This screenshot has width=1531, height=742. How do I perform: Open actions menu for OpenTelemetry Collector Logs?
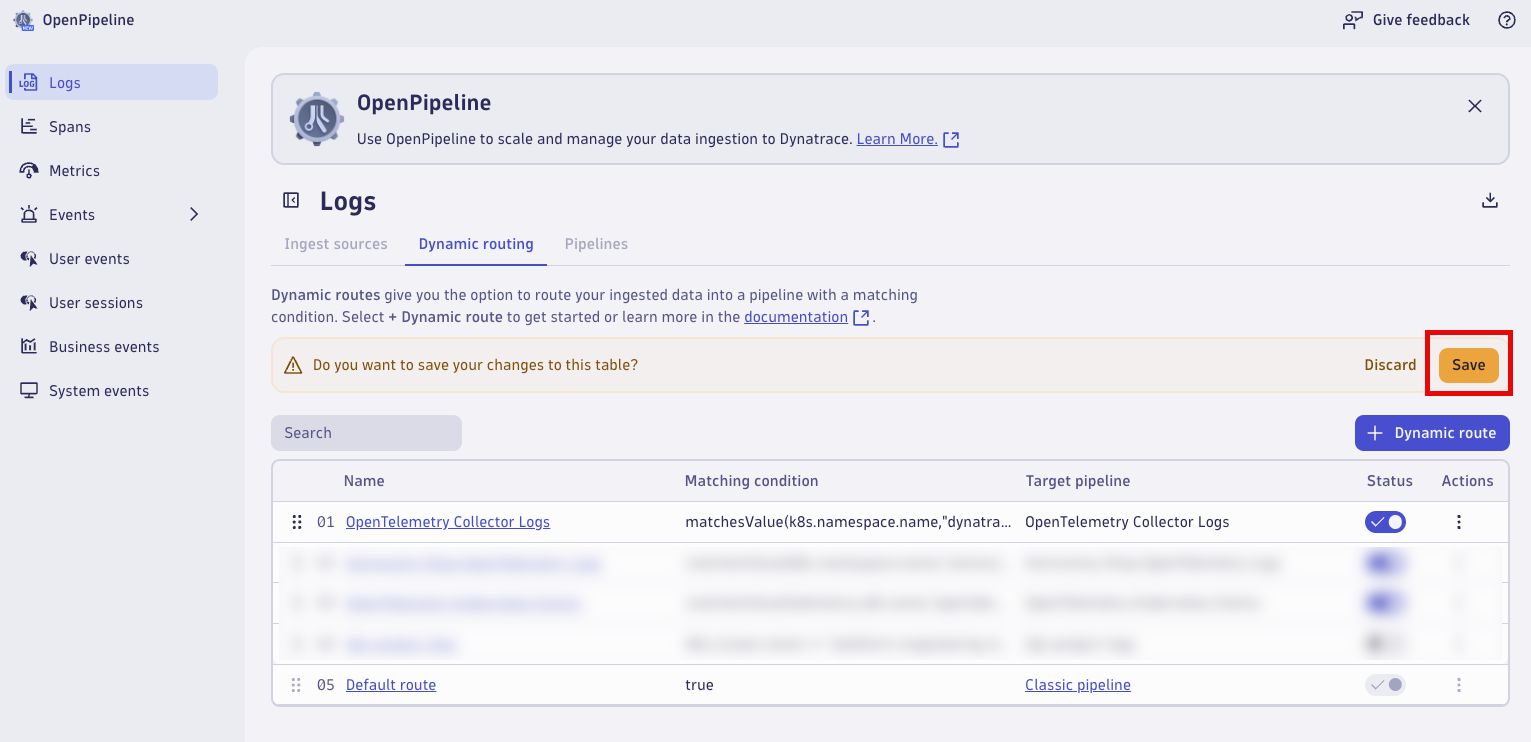pos(1459,522)
